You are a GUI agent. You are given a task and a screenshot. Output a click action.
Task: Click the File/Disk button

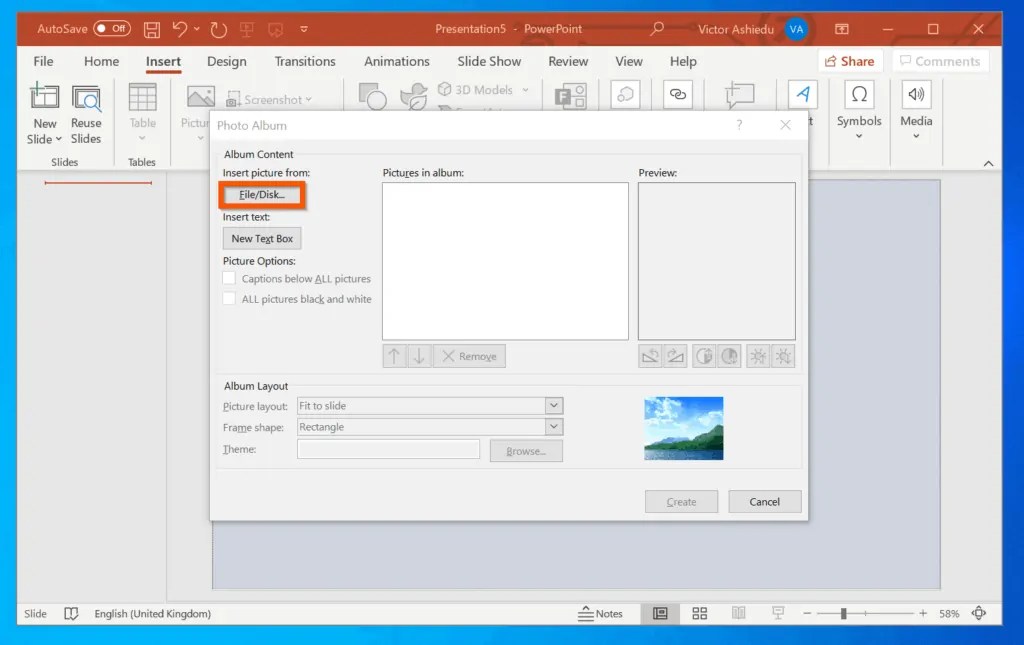click(x=261, y=196)
